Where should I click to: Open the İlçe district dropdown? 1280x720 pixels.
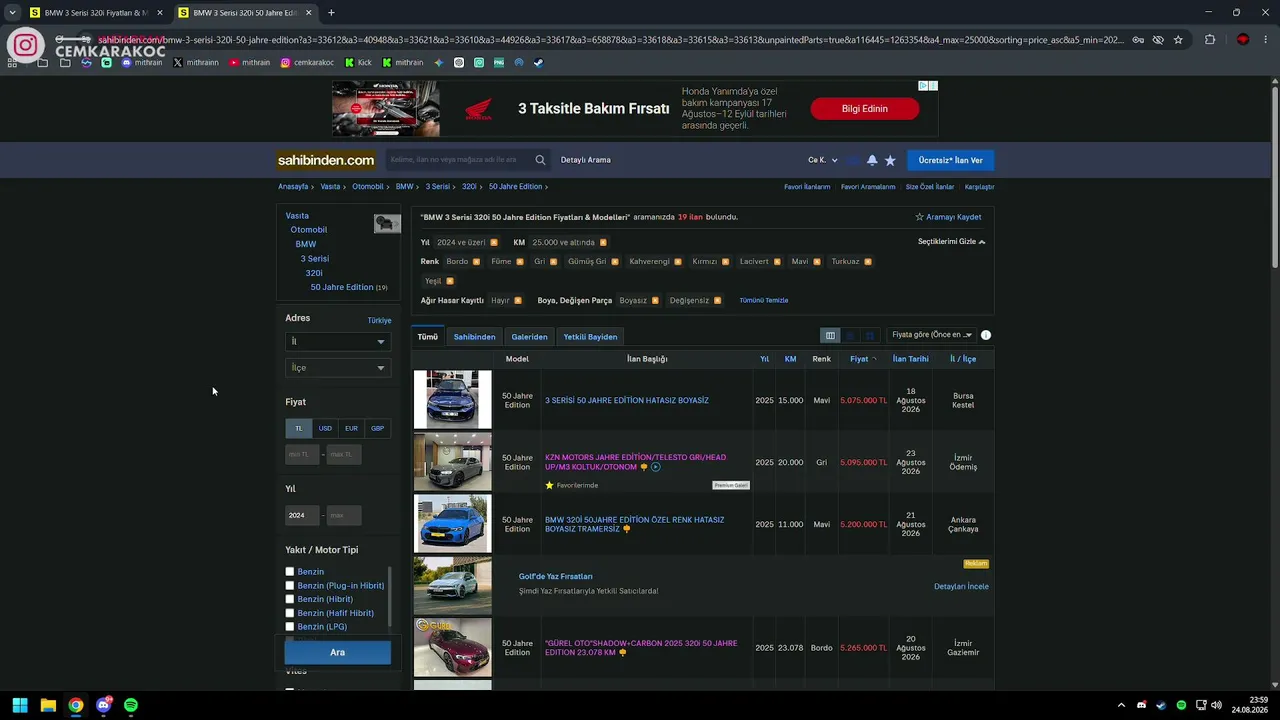tap(337, 368)
